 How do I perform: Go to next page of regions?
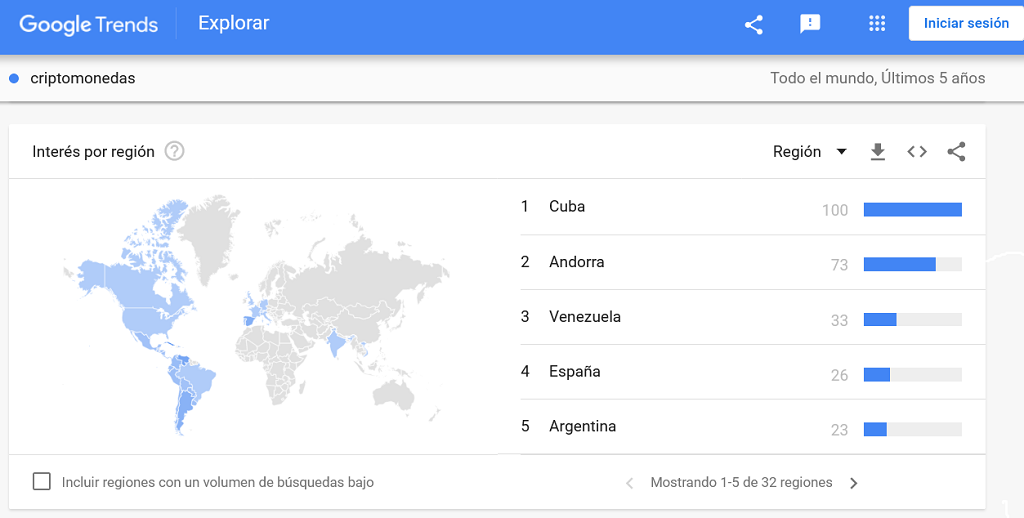(x=854, y=483)
